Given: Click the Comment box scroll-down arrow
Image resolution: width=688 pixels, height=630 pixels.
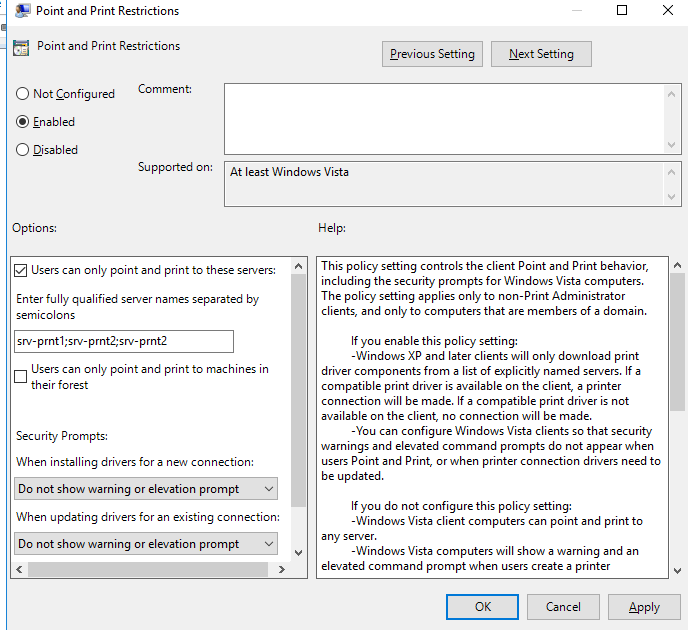Looking at the screenshot, I should (x=671, y=145).
